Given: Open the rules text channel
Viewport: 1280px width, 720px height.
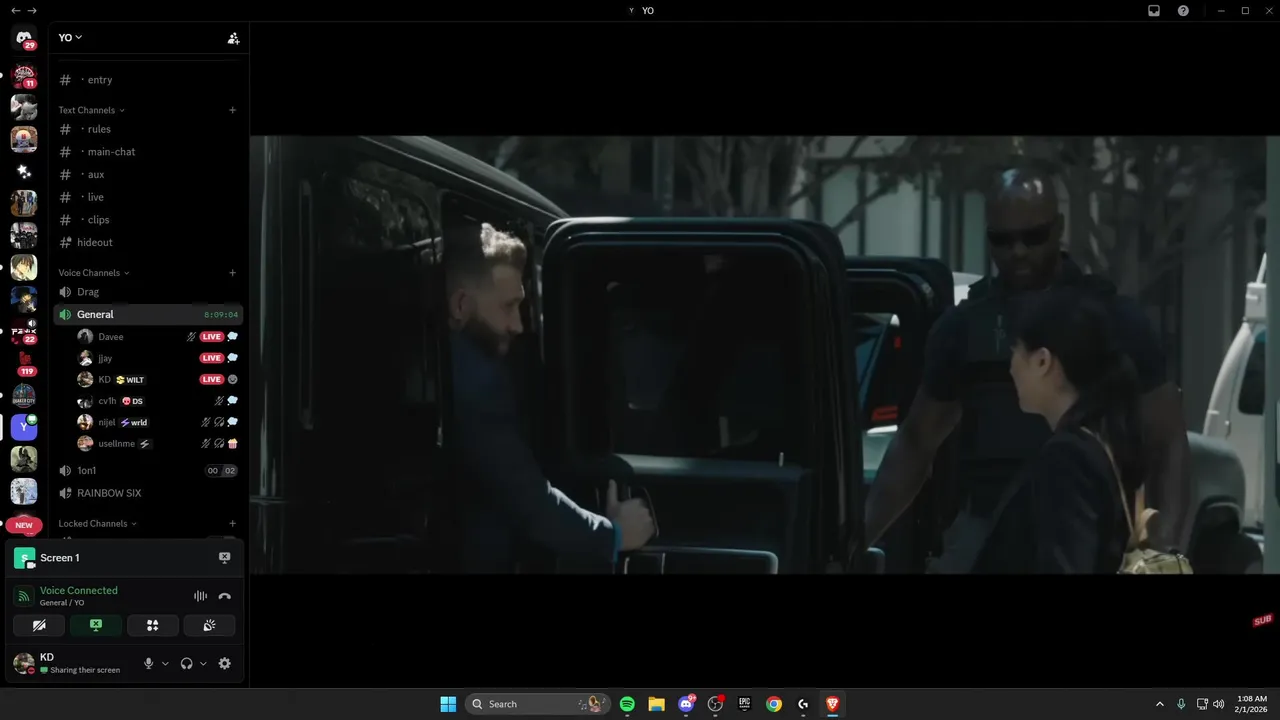Looking at the screenshot, I should 148,129.
